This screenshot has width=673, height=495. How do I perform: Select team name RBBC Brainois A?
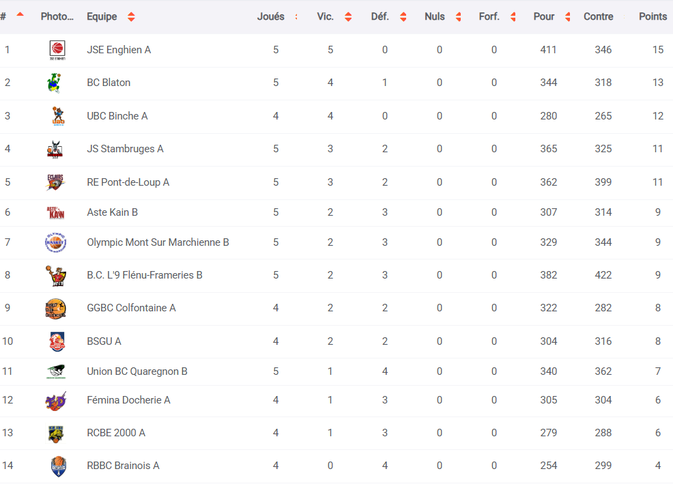(123, 465)
